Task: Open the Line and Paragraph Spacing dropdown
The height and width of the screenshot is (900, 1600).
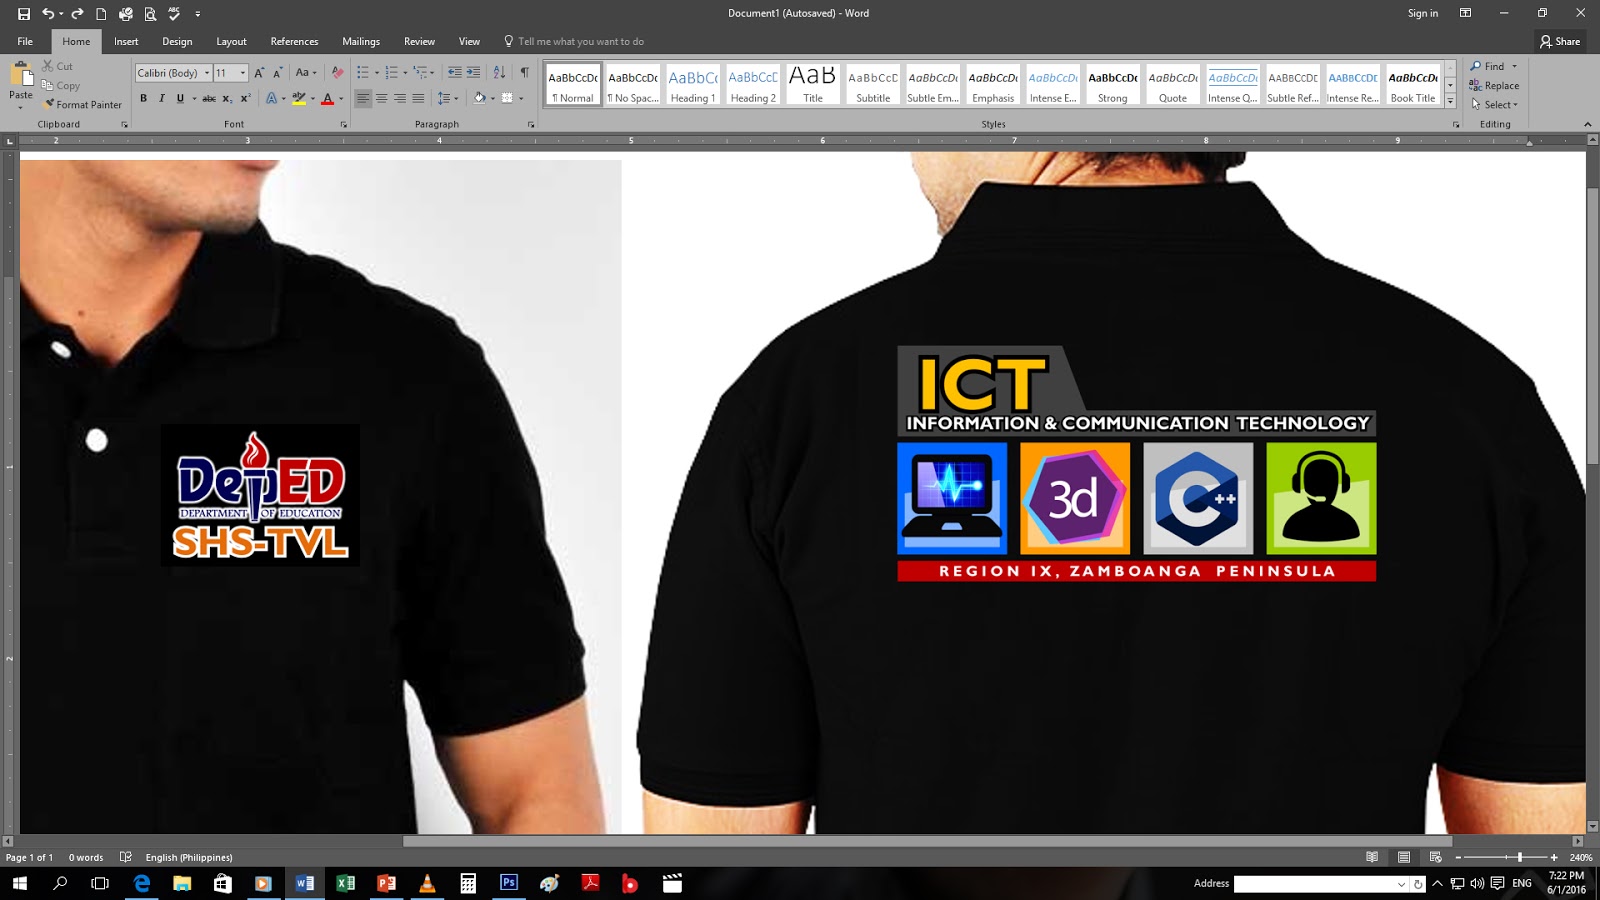Action: [448, 98]
